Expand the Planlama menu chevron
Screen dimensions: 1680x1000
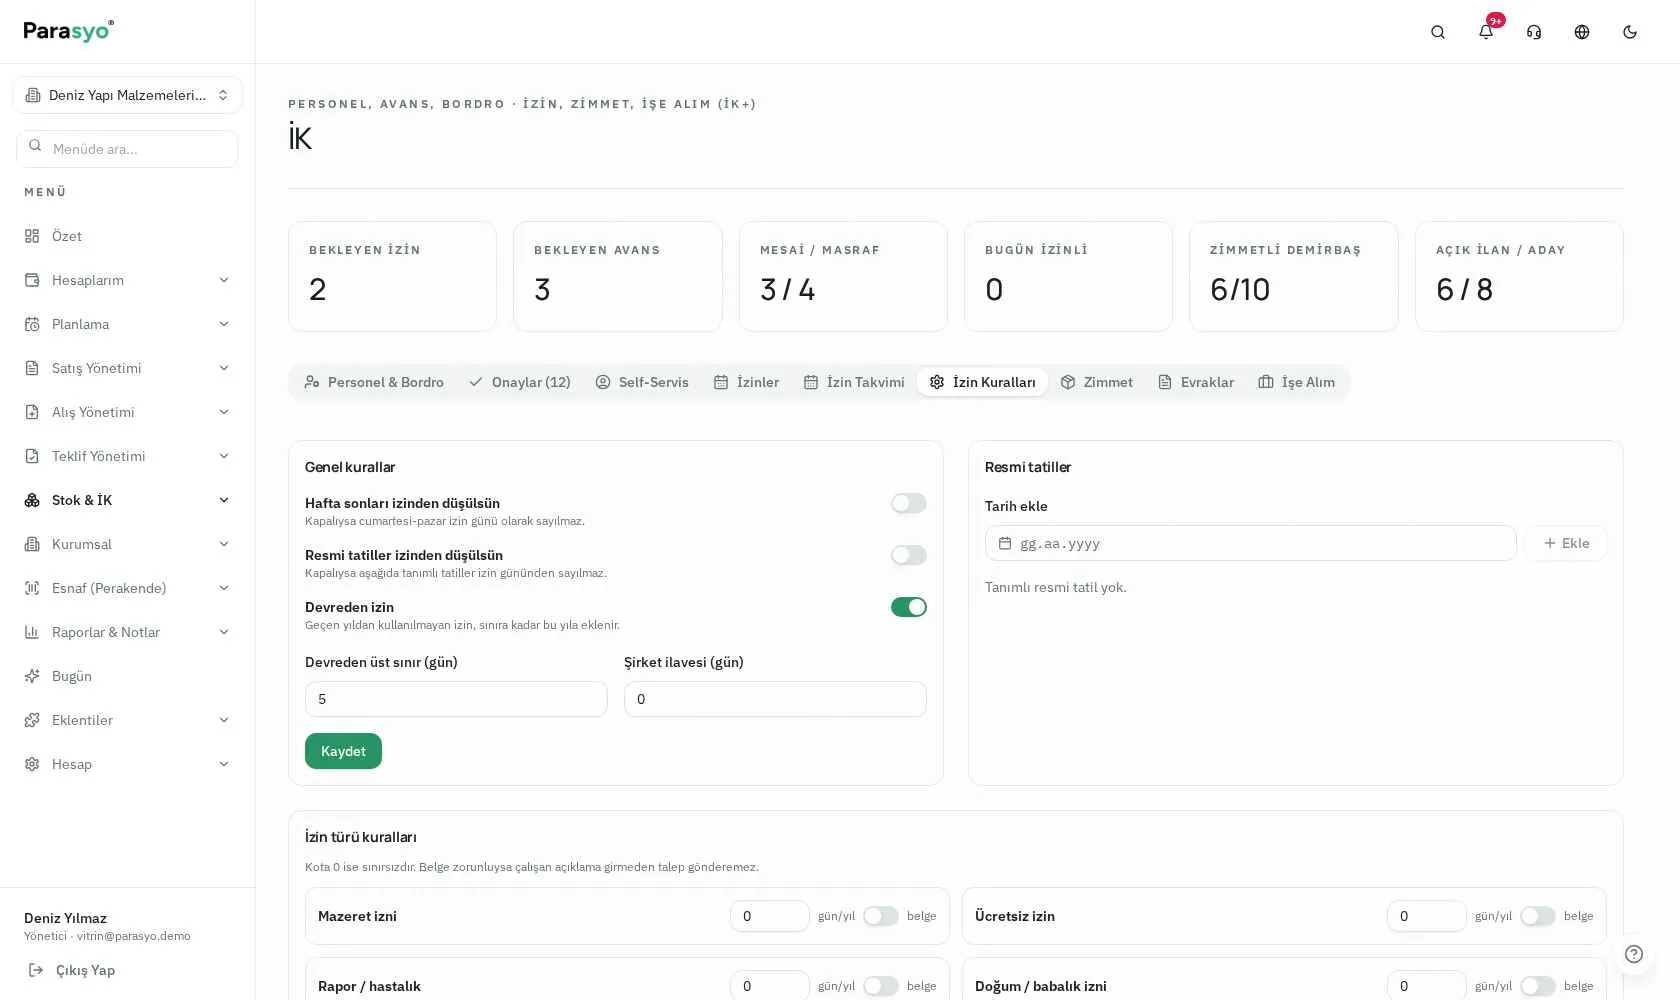224,324
